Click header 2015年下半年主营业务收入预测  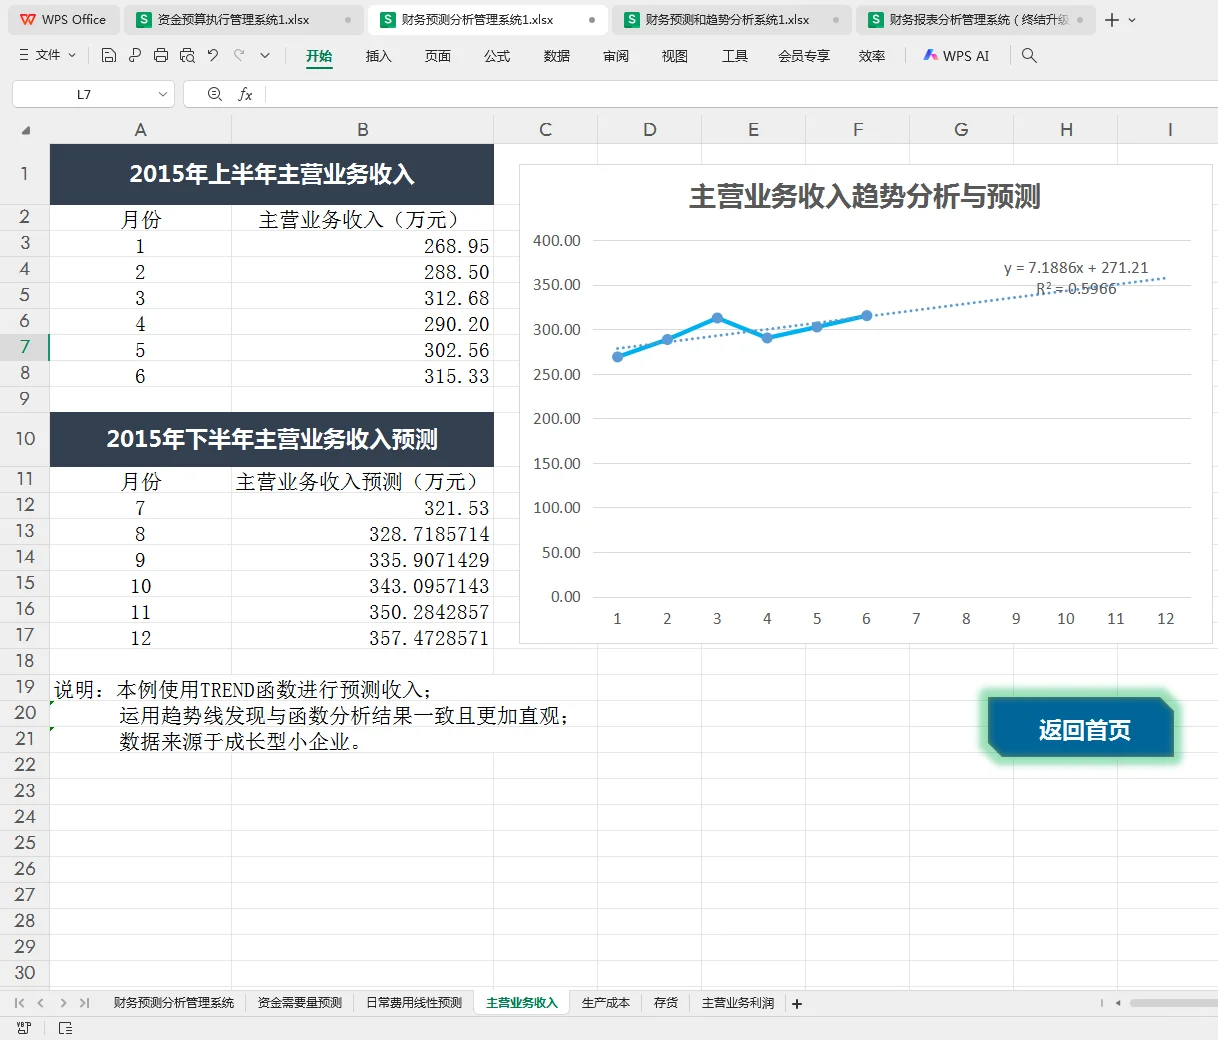point(272,439)
